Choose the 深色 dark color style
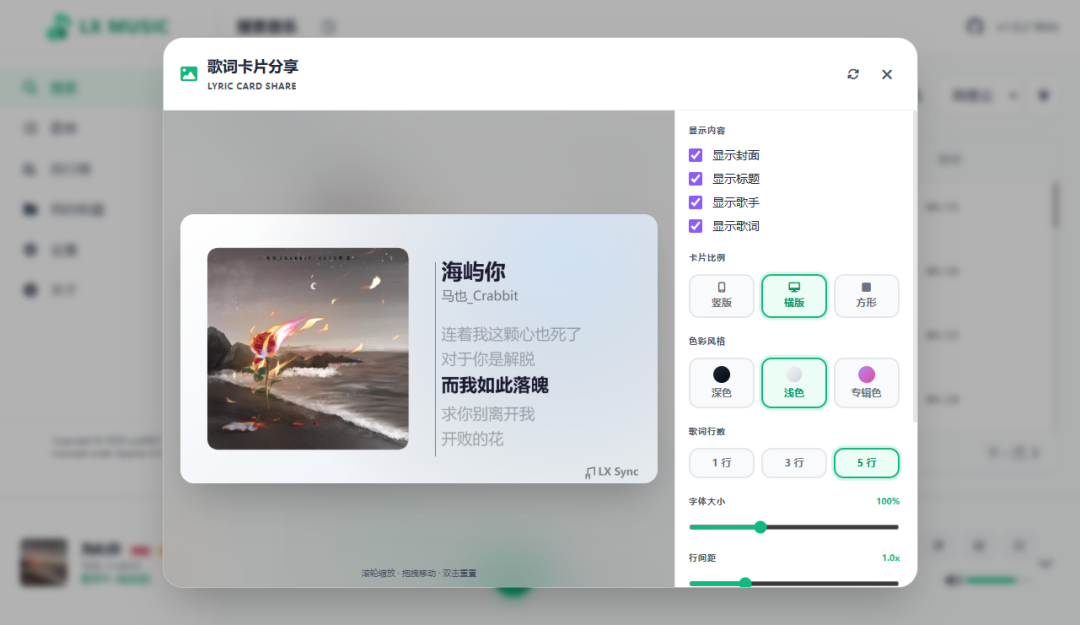Screen dimensions: 1080x625 coord(721,382)
